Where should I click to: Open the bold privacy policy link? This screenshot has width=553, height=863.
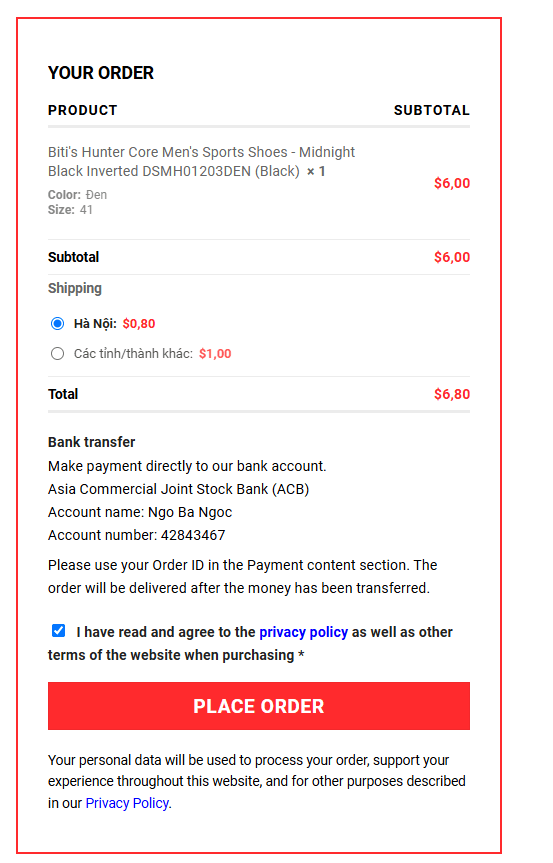tap(303, 632)
